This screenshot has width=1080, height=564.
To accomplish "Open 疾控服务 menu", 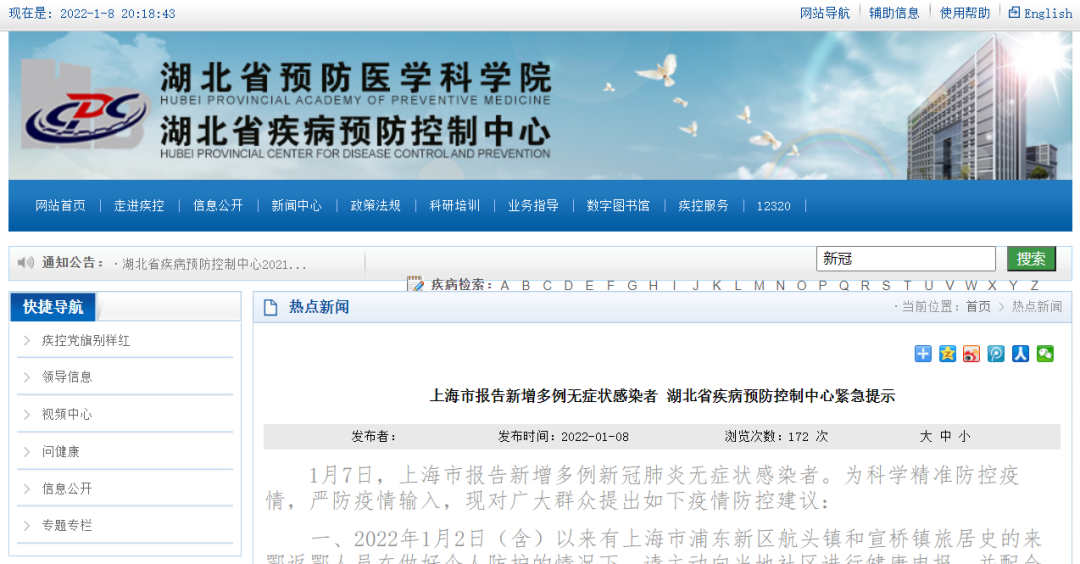I will [x=703, y=206].
